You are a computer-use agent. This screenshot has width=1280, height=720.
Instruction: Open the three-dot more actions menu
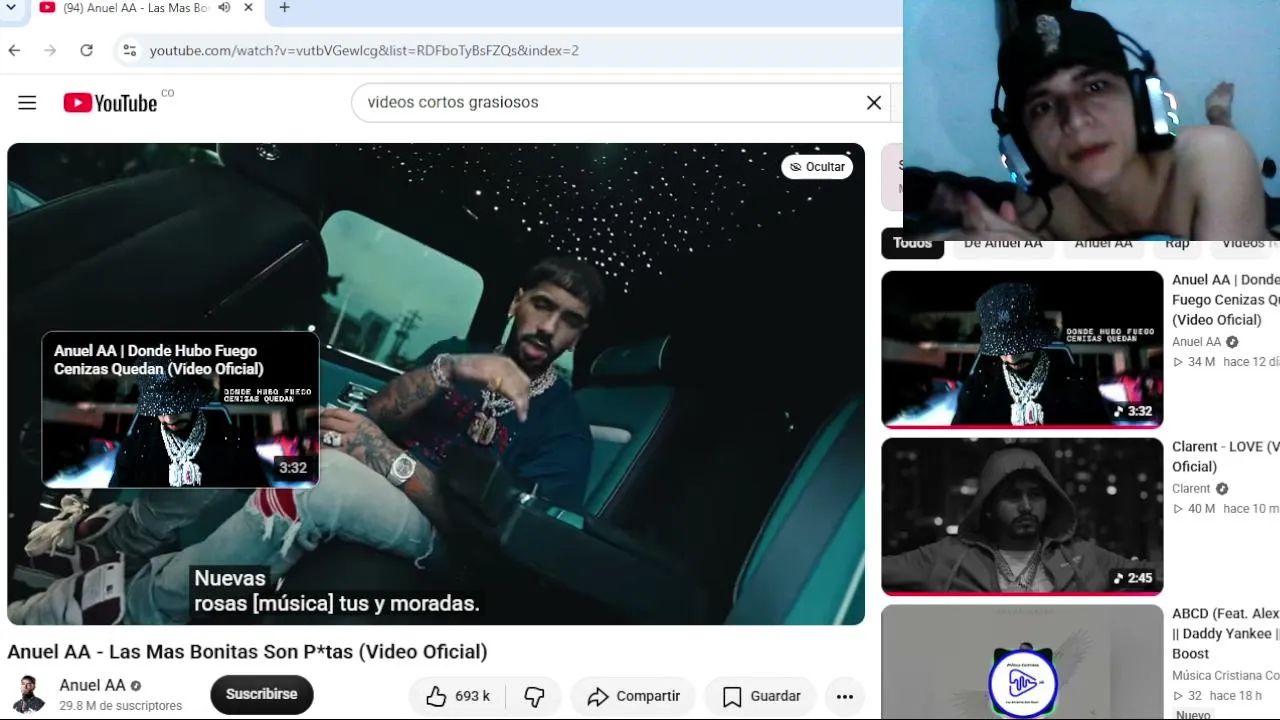point(845,696)
